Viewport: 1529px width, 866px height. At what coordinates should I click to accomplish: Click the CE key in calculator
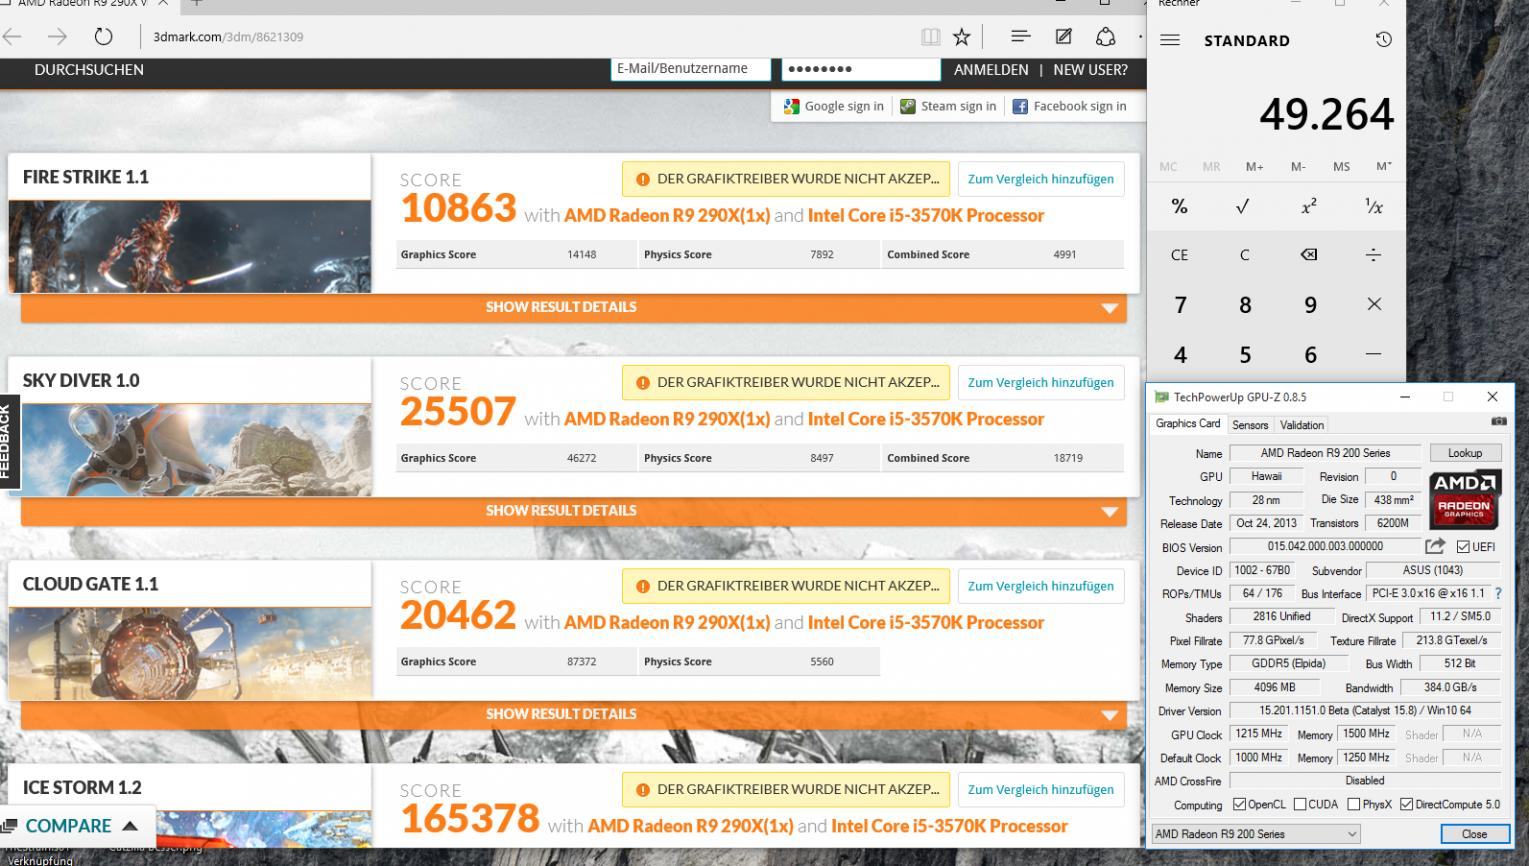(x=1179, y=254)
